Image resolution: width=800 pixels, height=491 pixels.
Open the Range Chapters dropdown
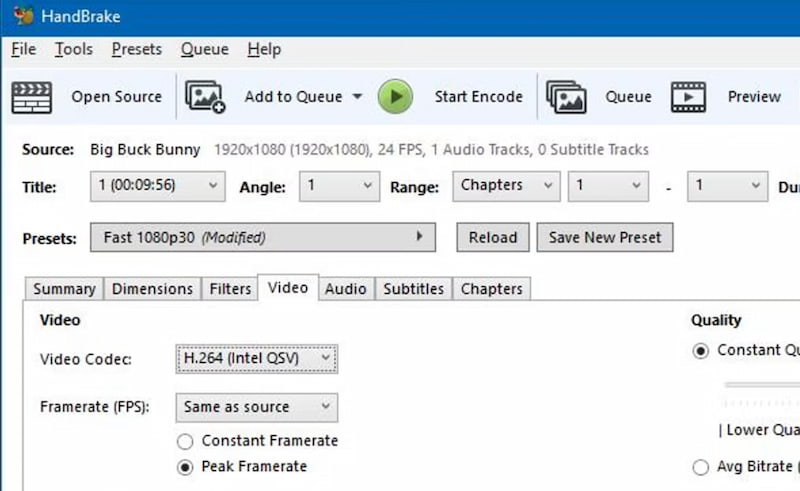(506, 186)
